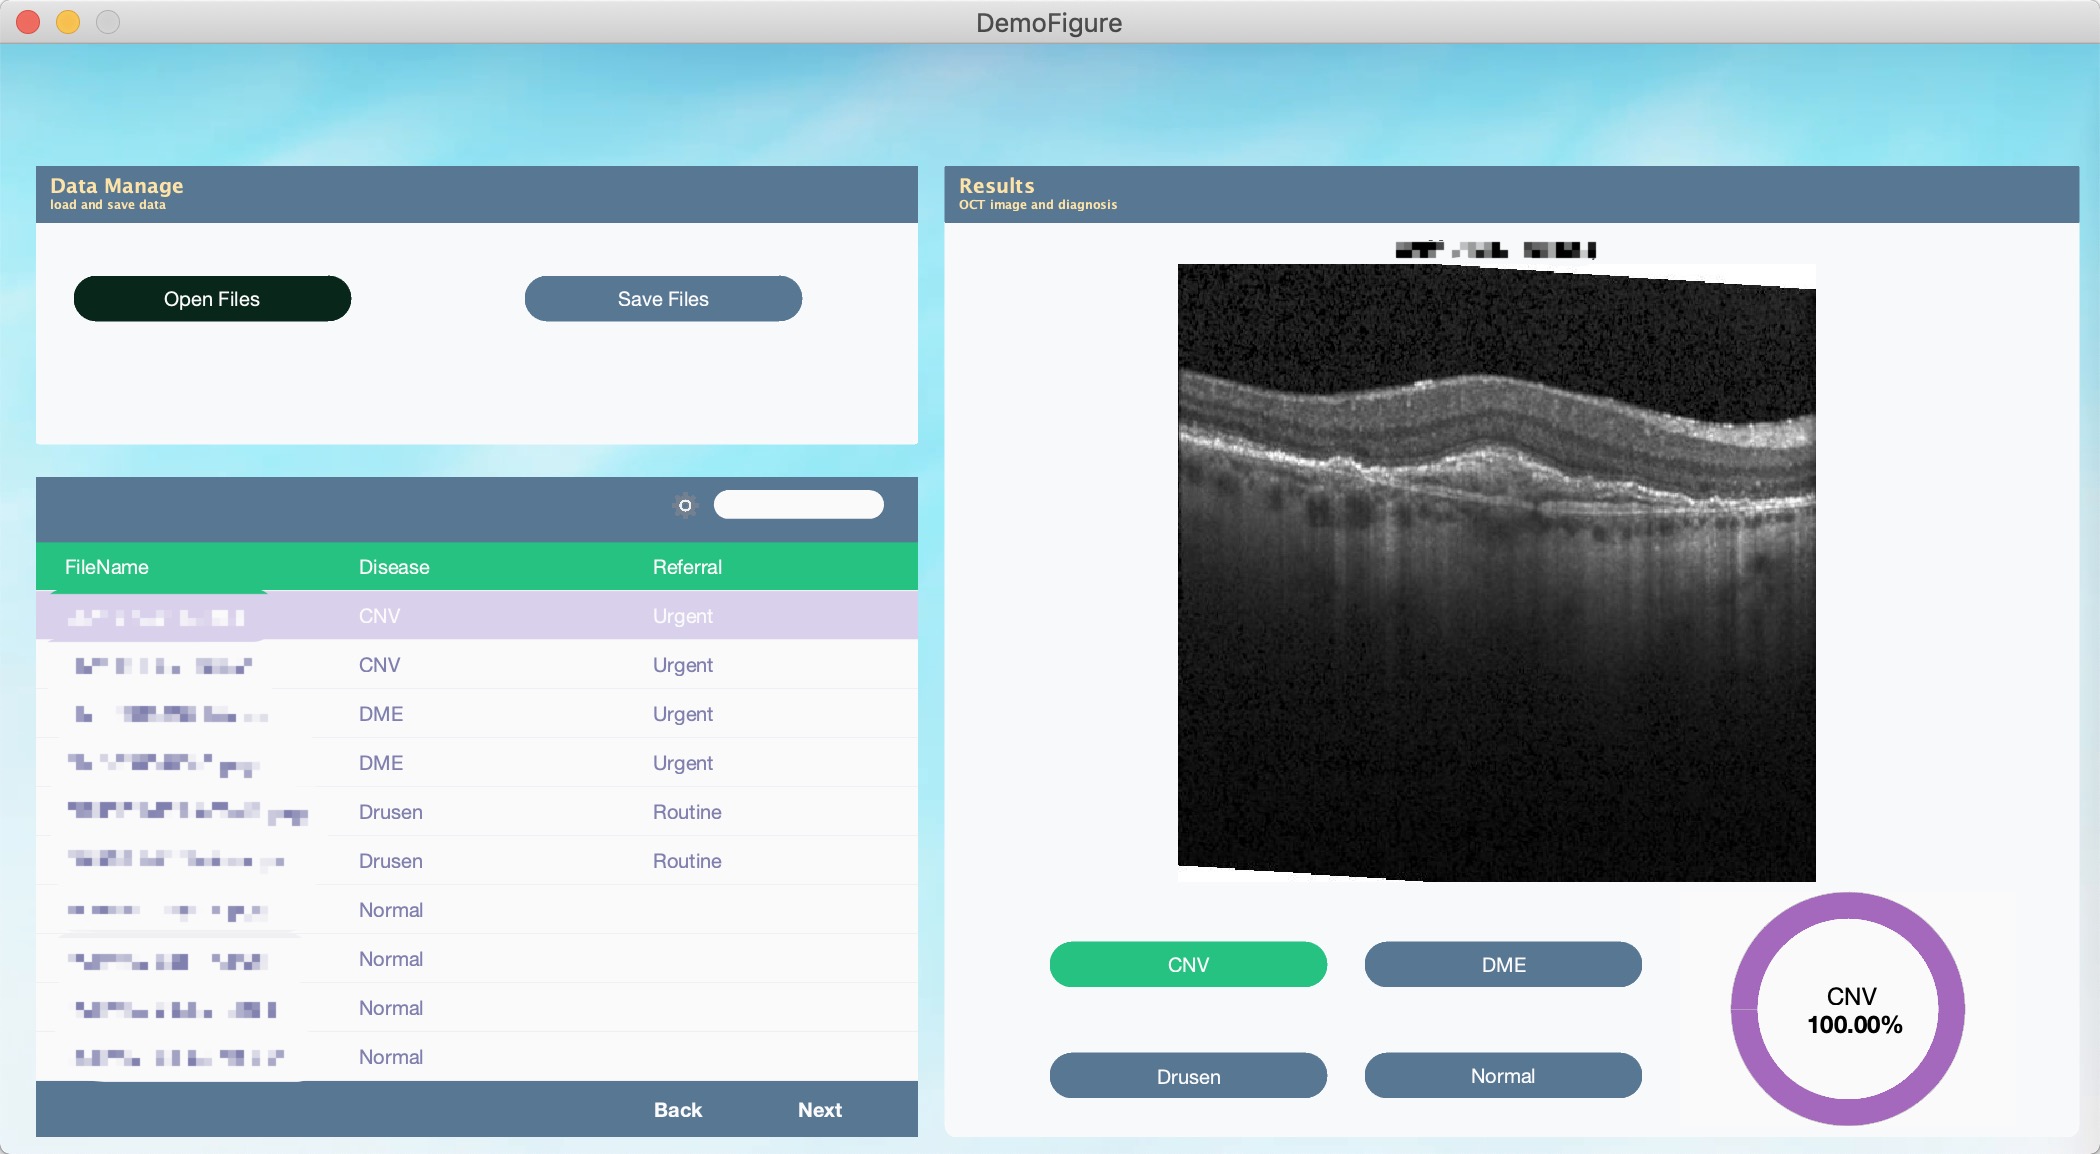Image resolution: width=2100 pixels, height=1154 pixels.
Task: Select the first DME Urgent row
Action: tap(476, 714)
